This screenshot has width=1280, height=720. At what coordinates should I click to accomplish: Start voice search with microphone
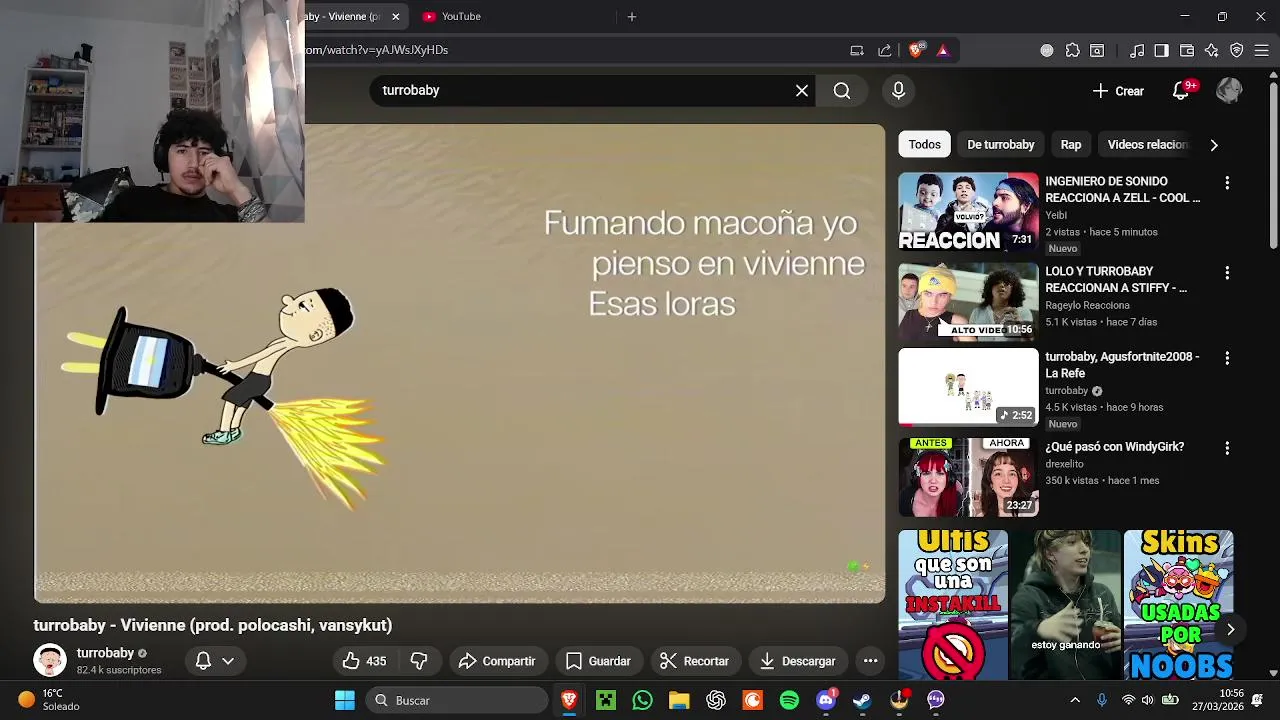click(x=898, y=91)
